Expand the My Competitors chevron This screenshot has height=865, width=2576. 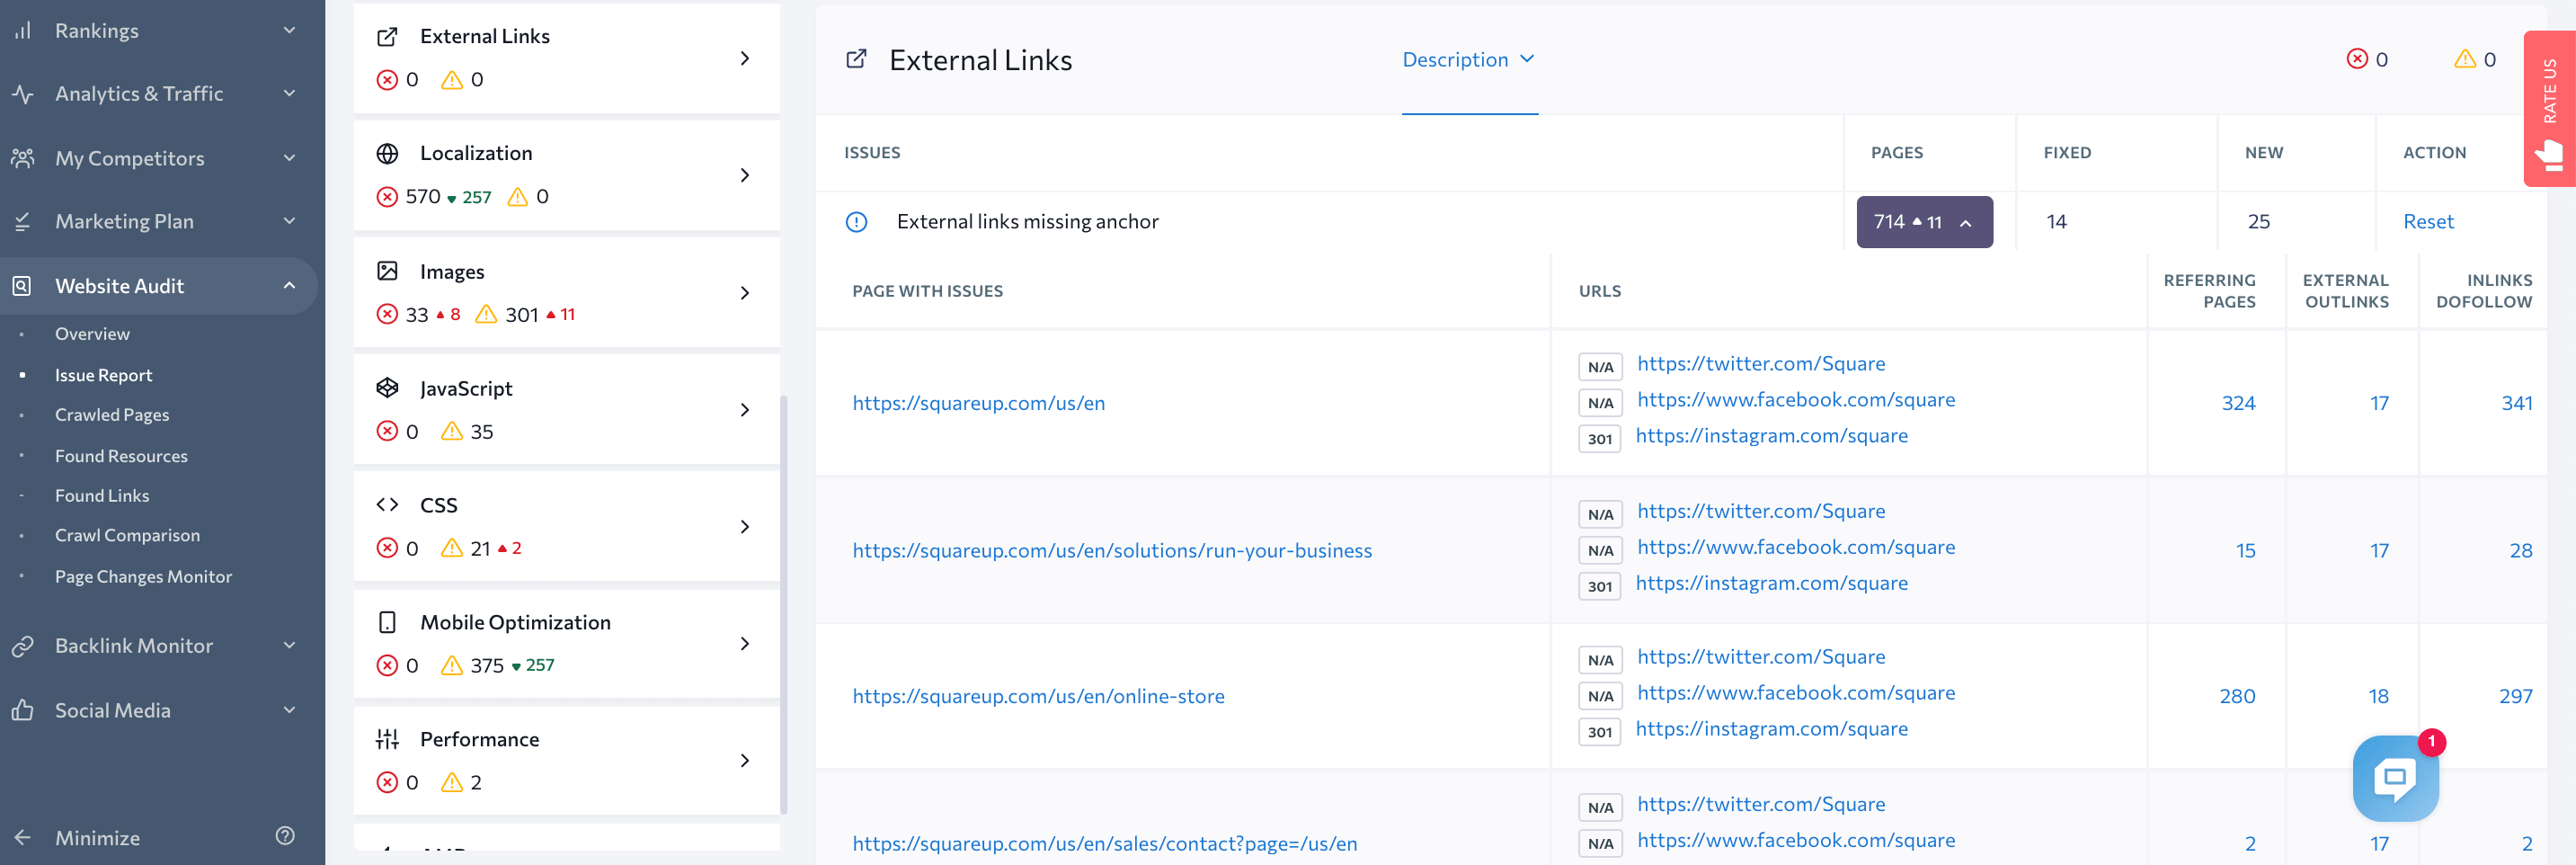[x=289, y=157]
